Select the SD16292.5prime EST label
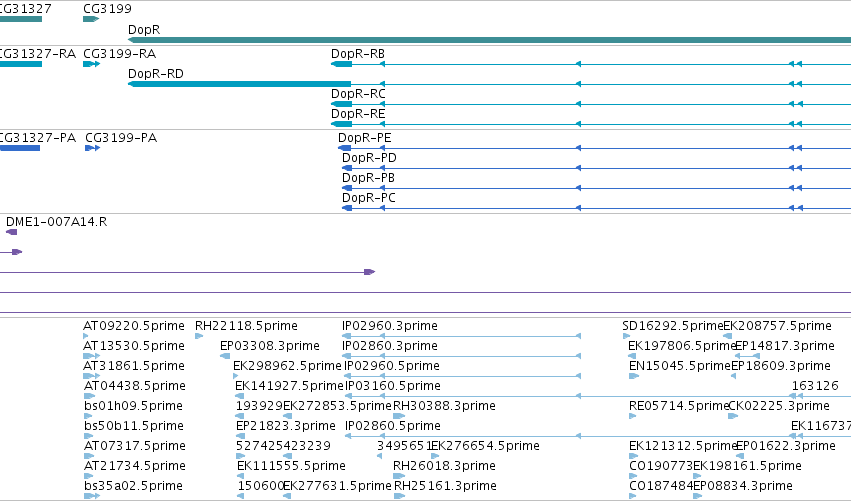This screenshot has height=501, width=851. coord(672,326)
